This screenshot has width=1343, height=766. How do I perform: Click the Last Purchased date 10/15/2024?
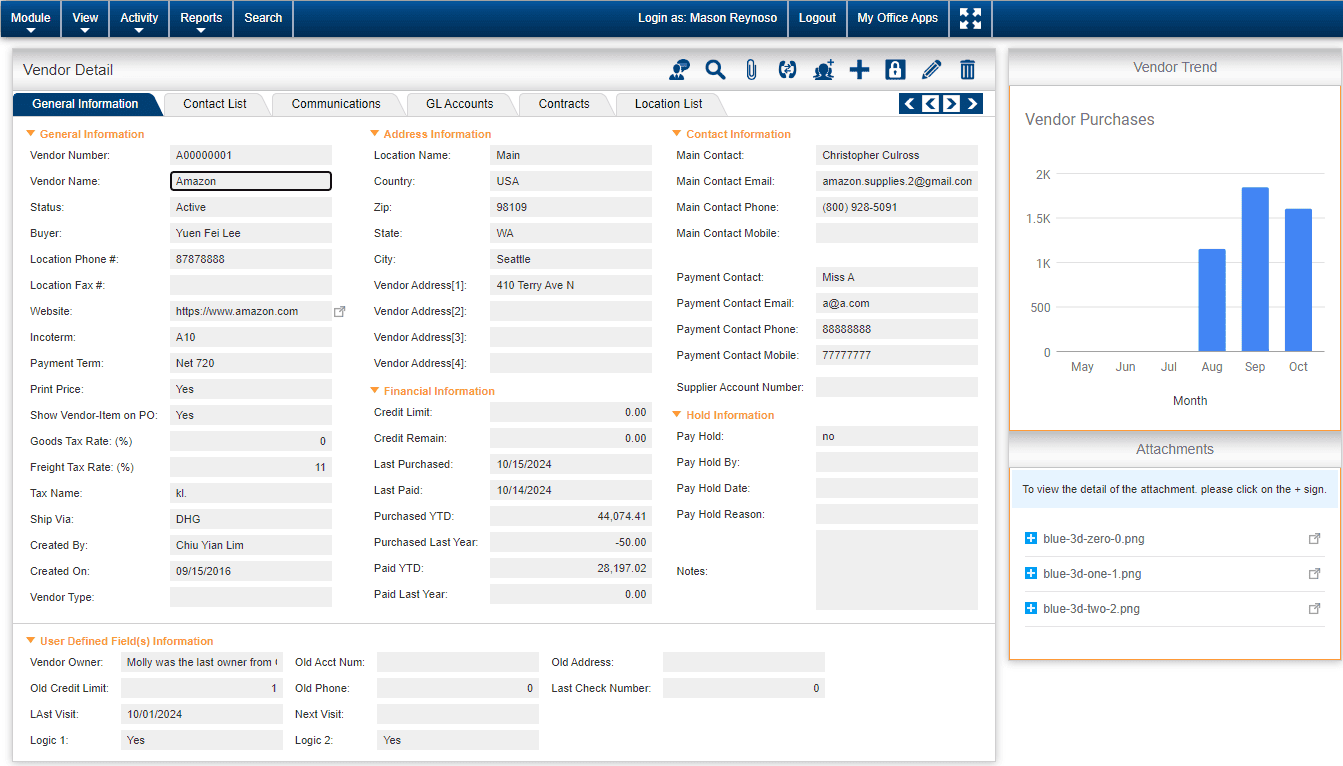(x=571, y=464)
